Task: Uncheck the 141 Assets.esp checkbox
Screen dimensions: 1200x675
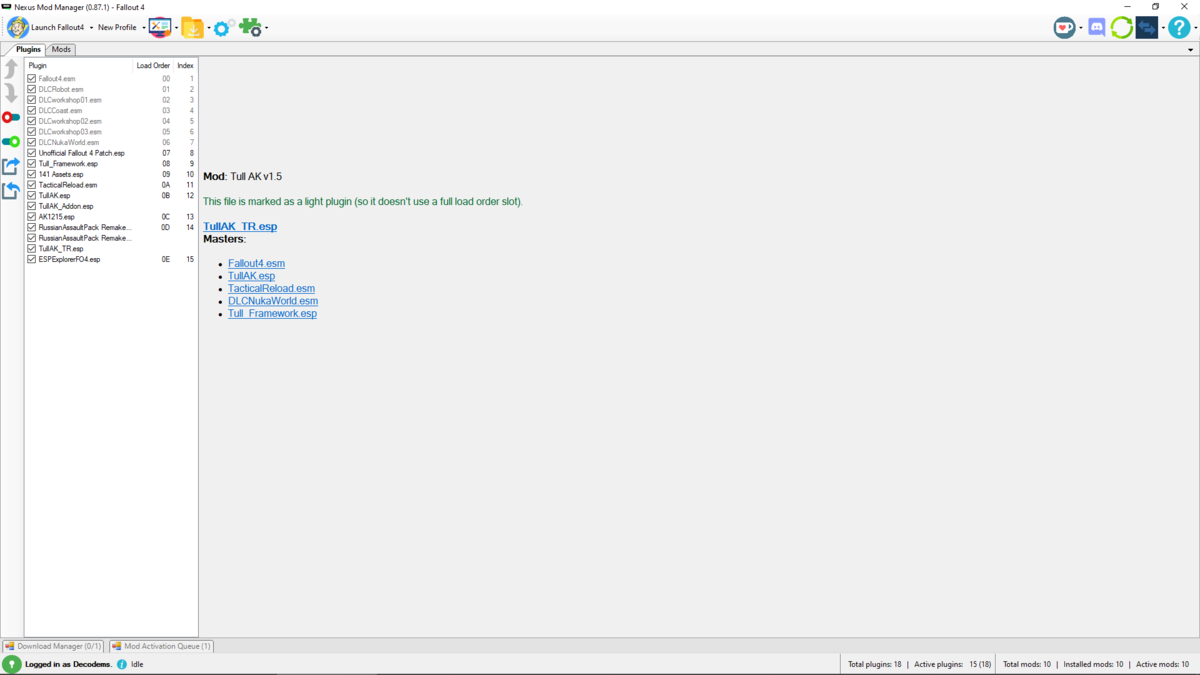Action: pyautogui.click(x=32, y=174)
